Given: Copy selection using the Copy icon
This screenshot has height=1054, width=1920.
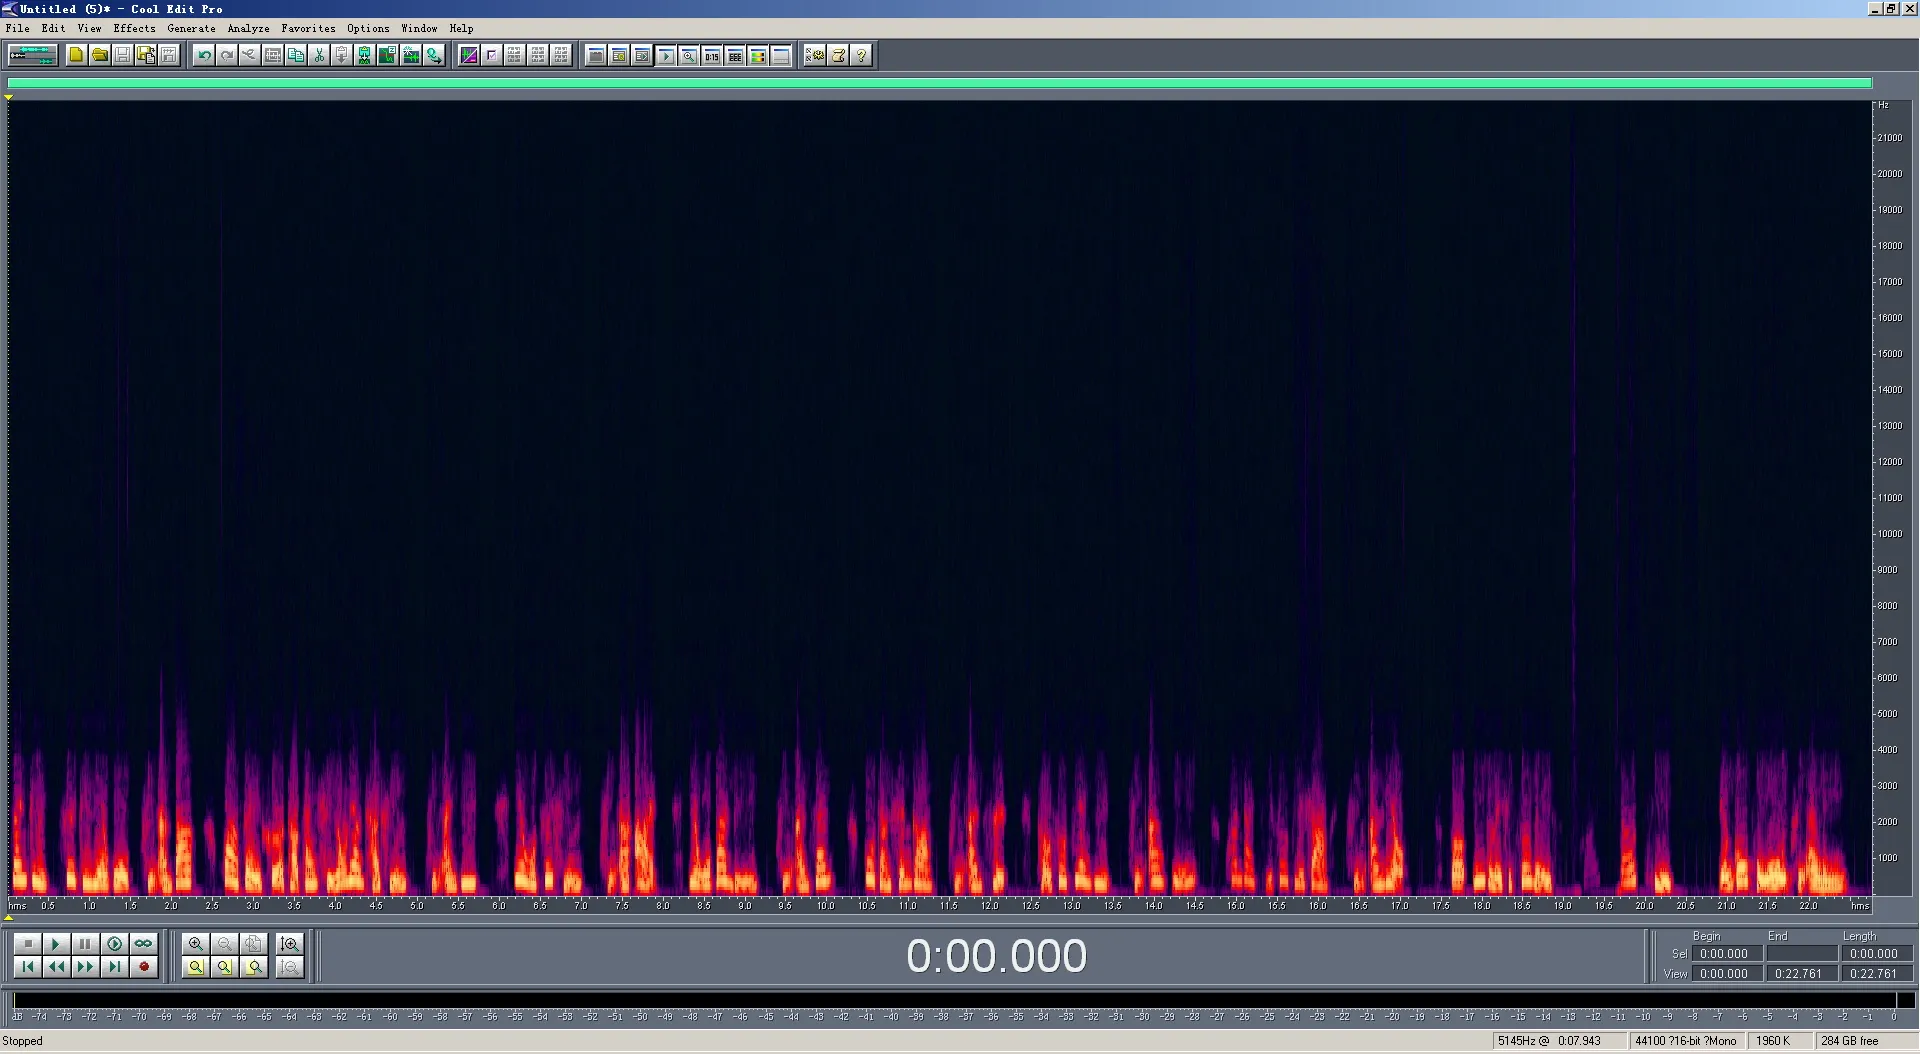Looking at the screenshot, I should (296, 55).
